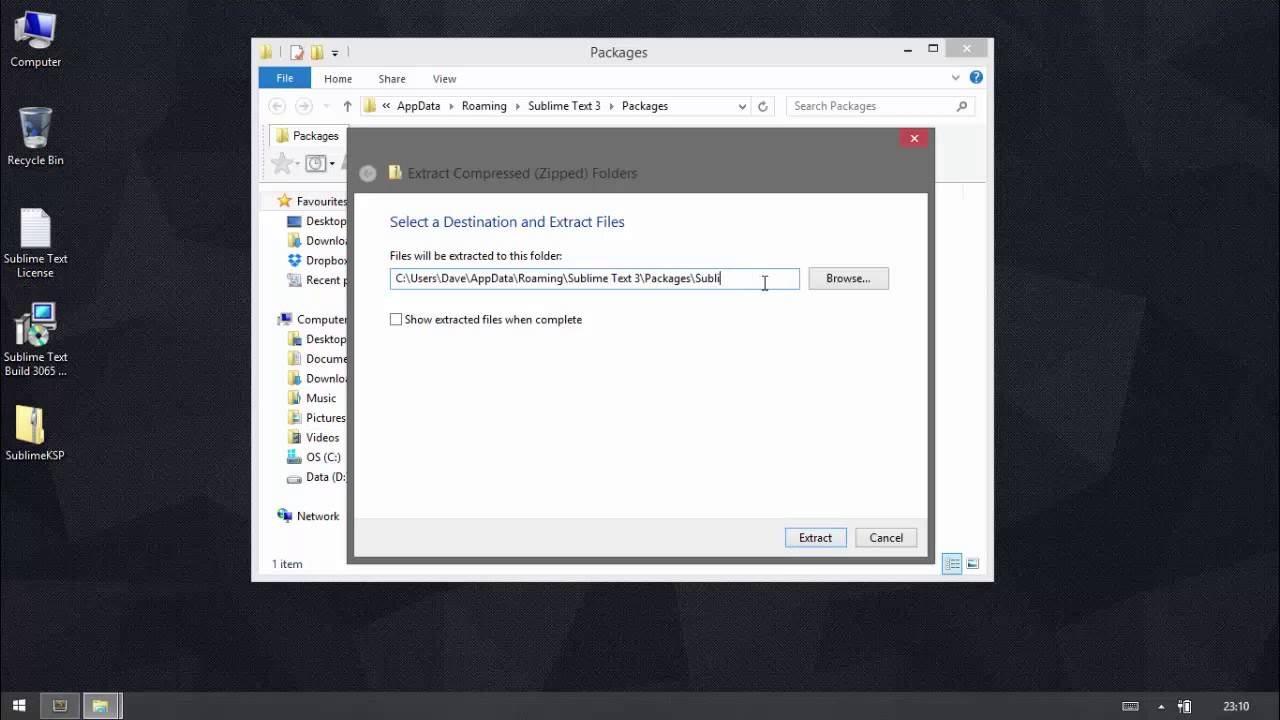Click the Back arrow in Packages window
Image resolution: width=1280 pixels, height=720 pixels.
[x=277, y=106]
